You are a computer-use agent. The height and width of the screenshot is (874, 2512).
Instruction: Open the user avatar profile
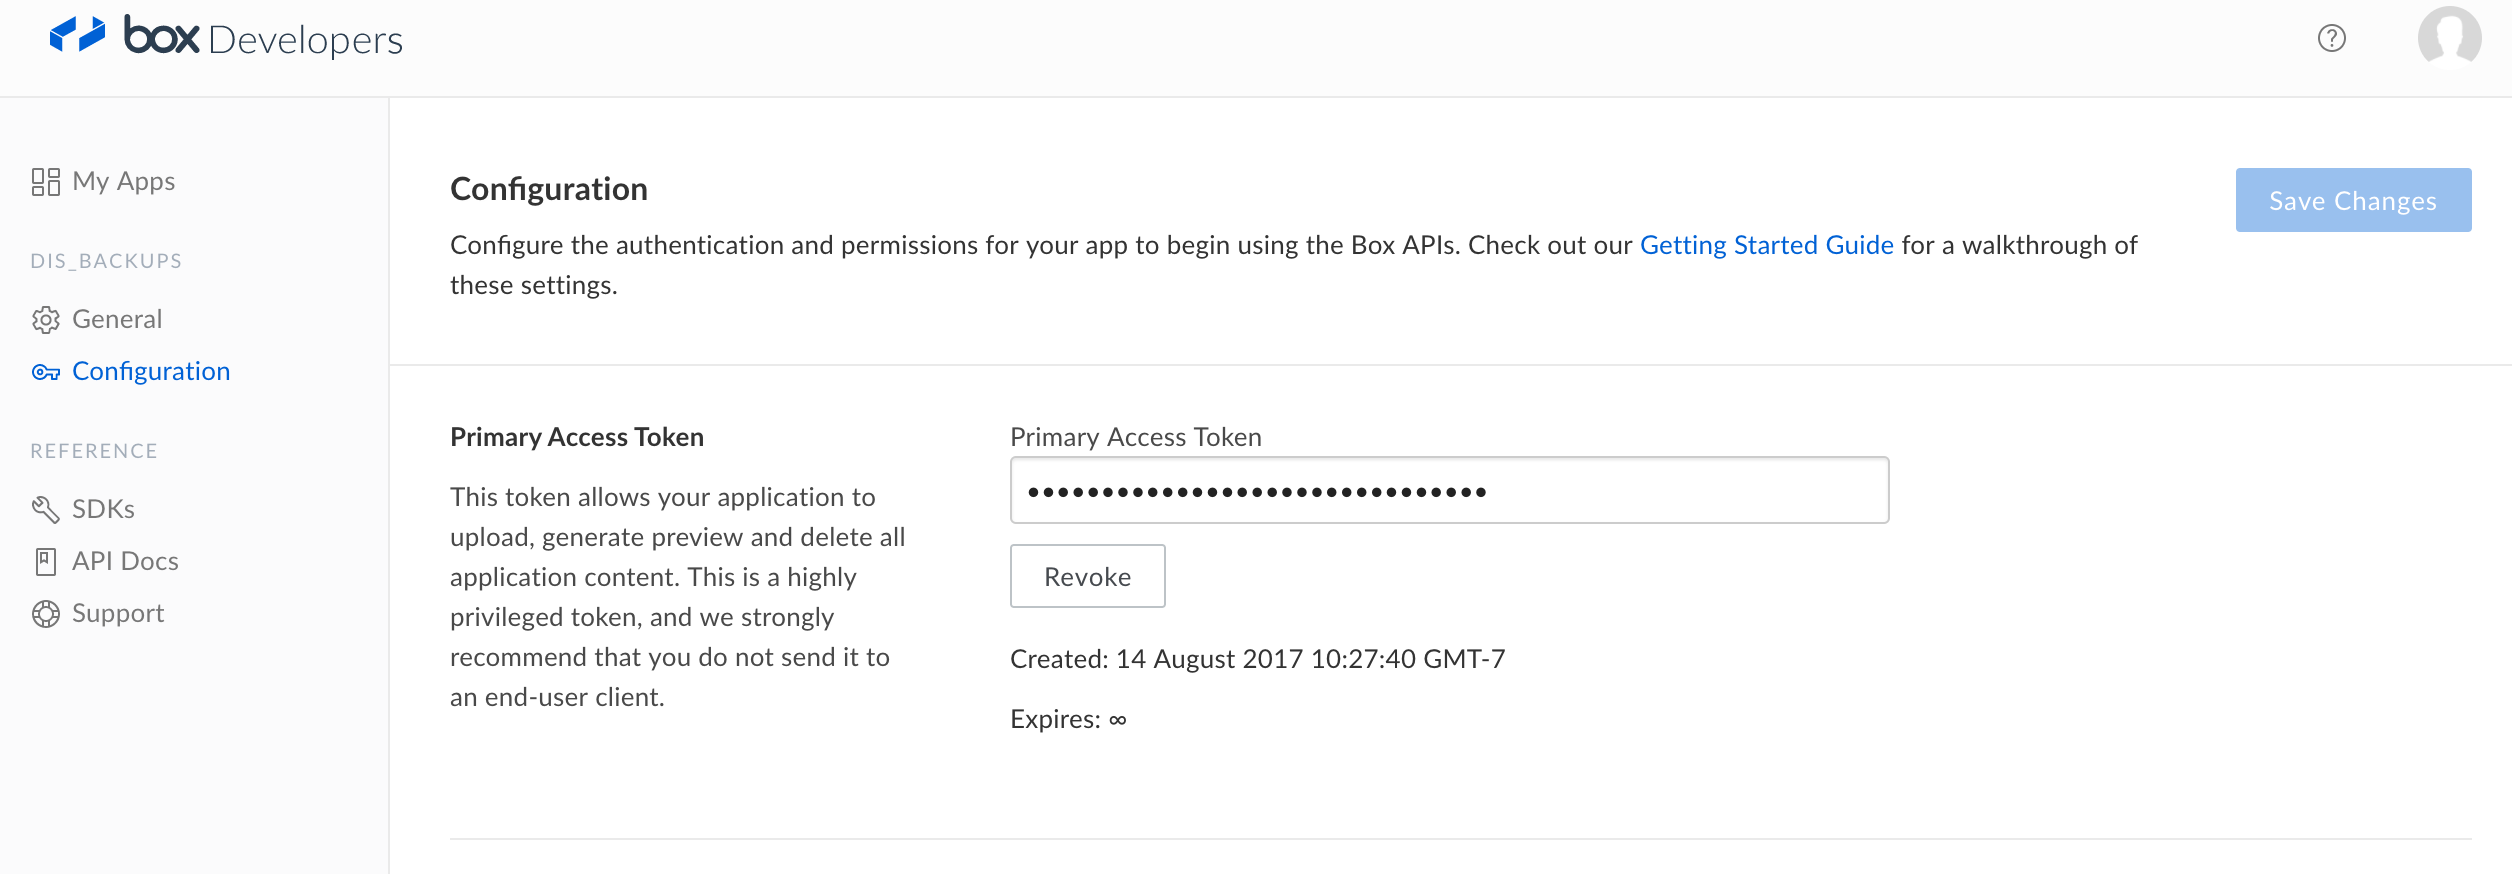(x=2450, y=37)
